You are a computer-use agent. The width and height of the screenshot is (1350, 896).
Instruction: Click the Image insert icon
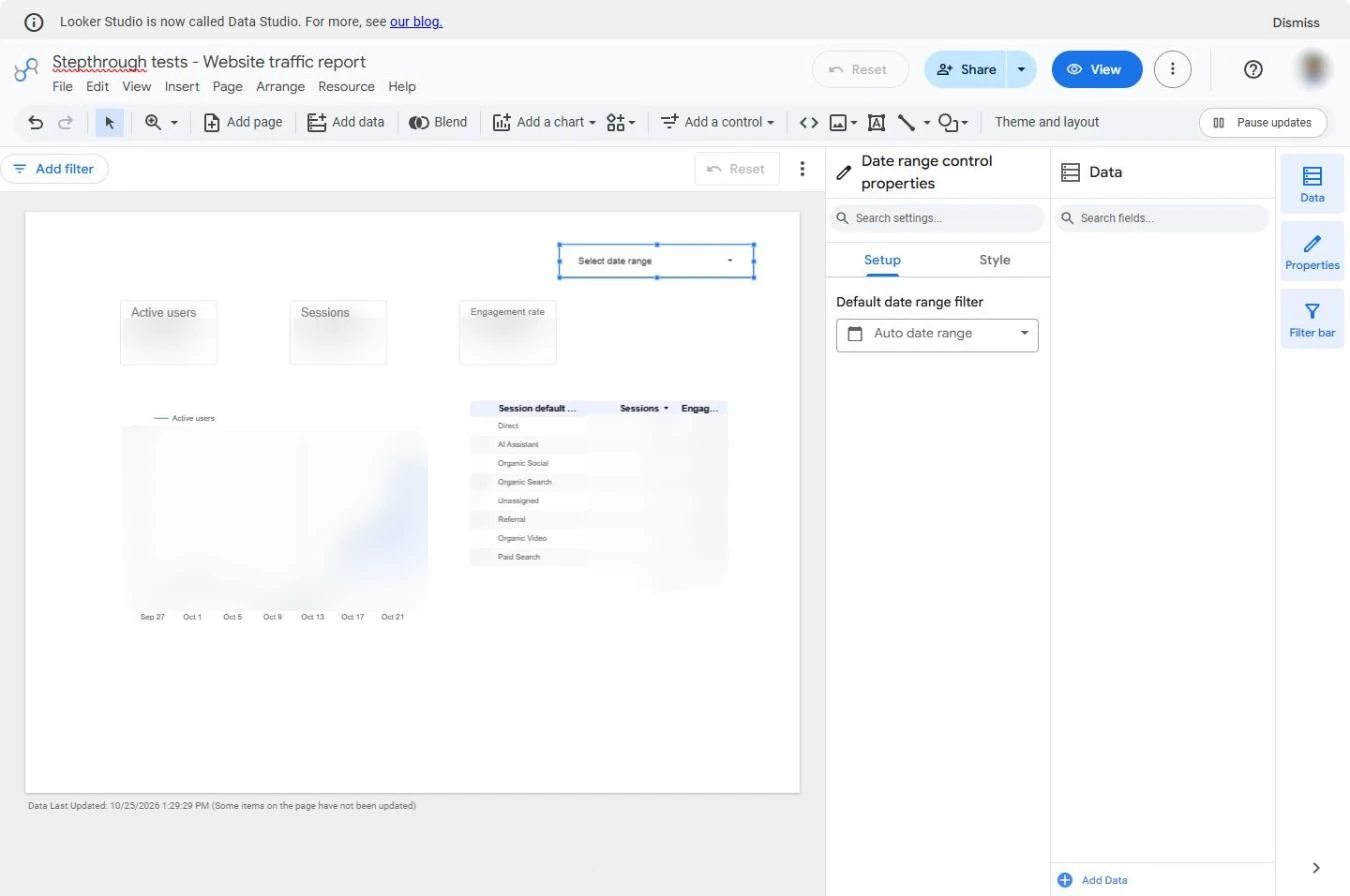pyautogui.click(x=838, y=122)
